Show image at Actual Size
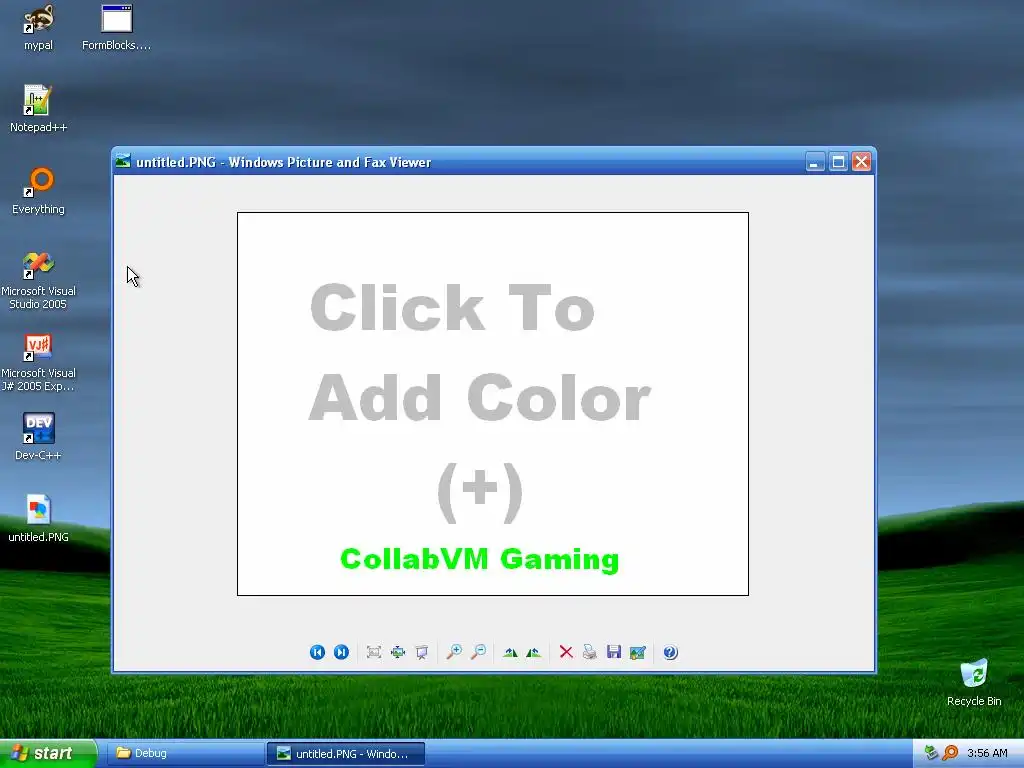Screen dimensions: 1024x768 click(x=398, y=652)
